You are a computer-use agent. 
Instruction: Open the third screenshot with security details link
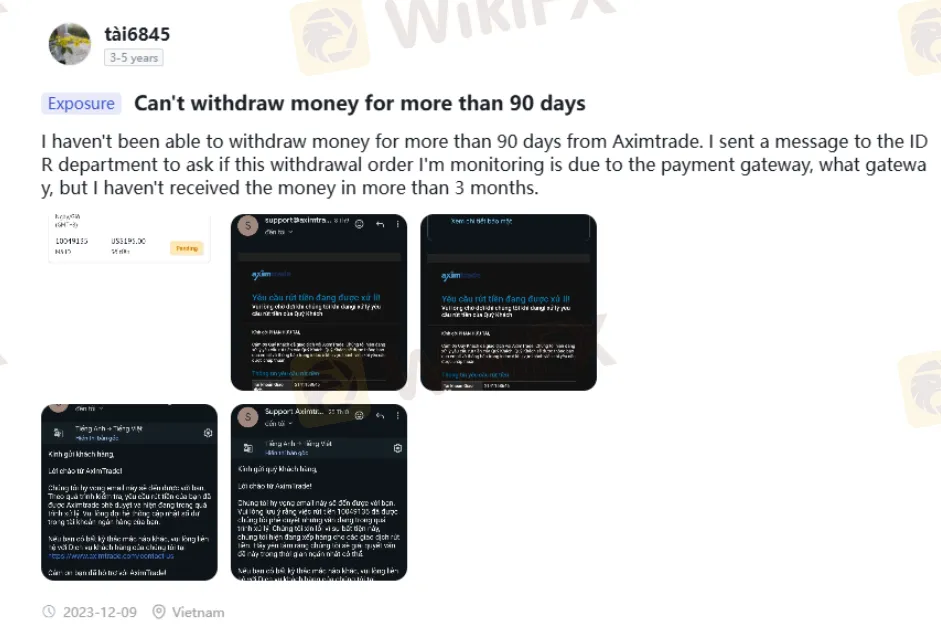pos(508,302)
